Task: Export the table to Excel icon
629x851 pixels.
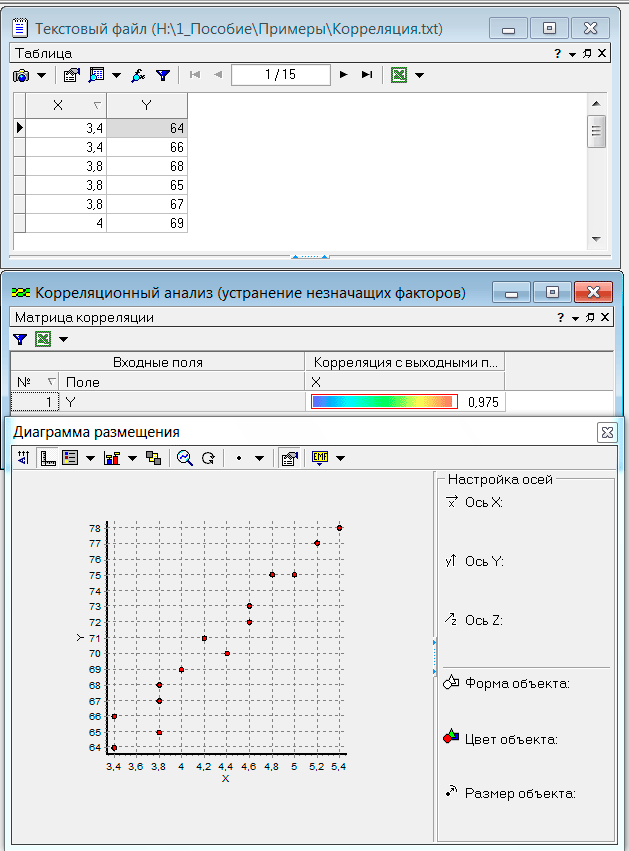Action: pos(399,75)
